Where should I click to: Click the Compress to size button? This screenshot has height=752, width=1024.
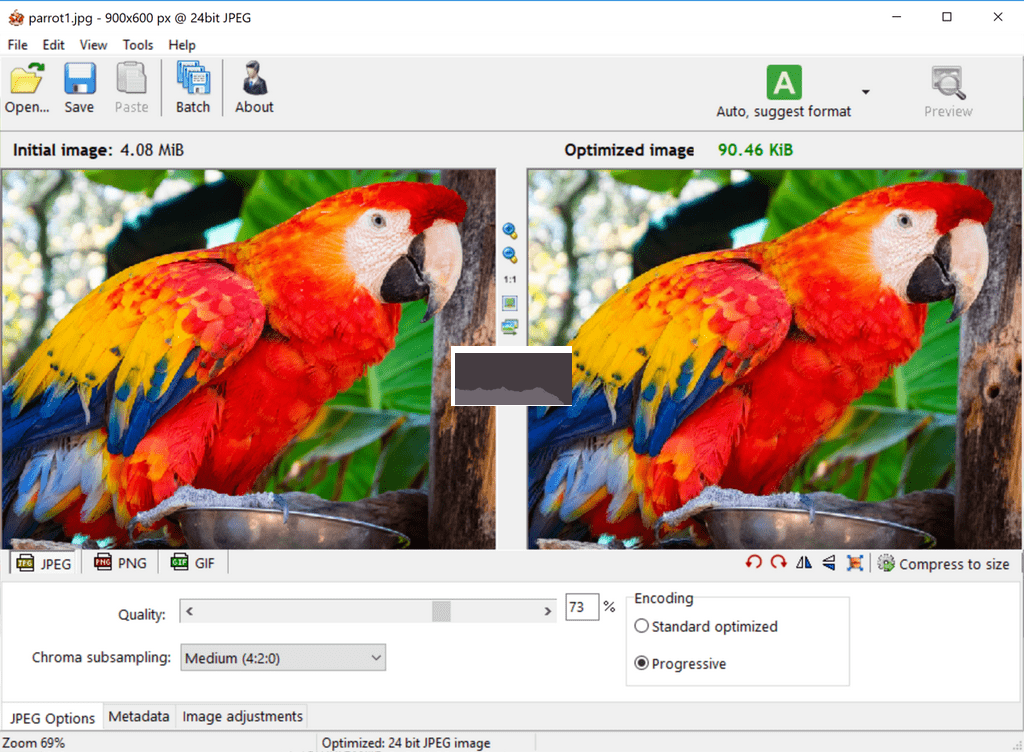point(943,564)
